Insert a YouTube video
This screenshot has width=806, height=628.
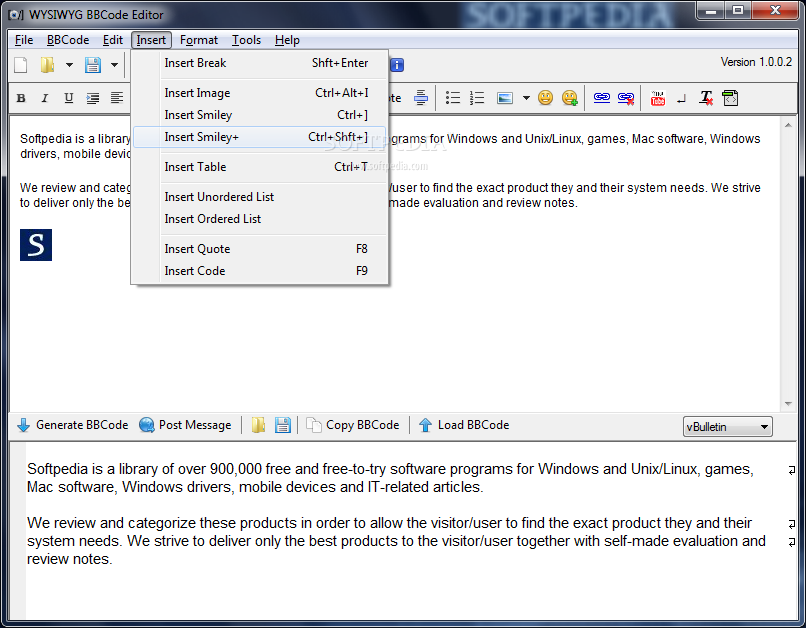coord(657,98)
